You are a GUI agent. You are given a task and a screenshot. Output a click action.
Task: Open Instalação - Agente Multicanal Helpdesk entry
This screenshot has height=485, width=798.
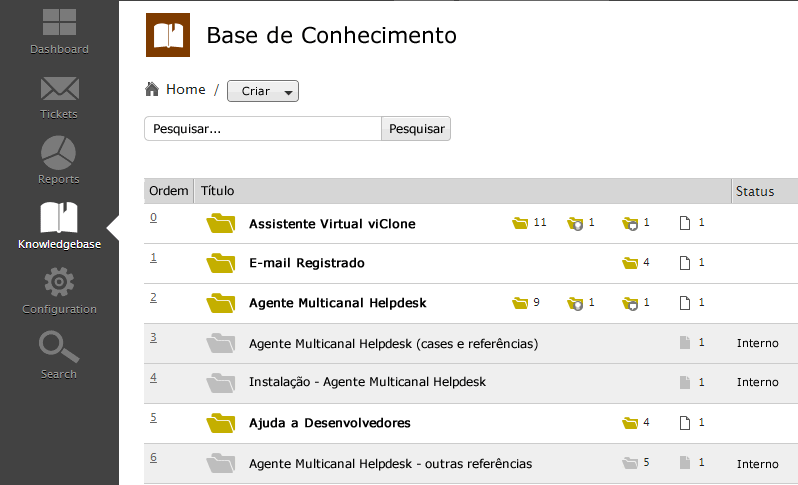pyautogui.click(x=367, y=382)
